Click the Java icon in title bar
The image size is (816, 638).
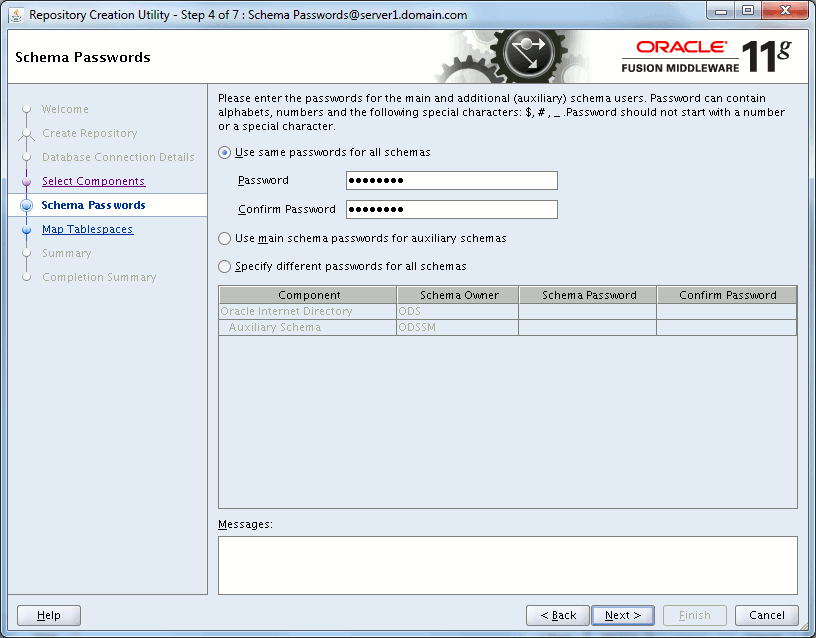(16, 15)
